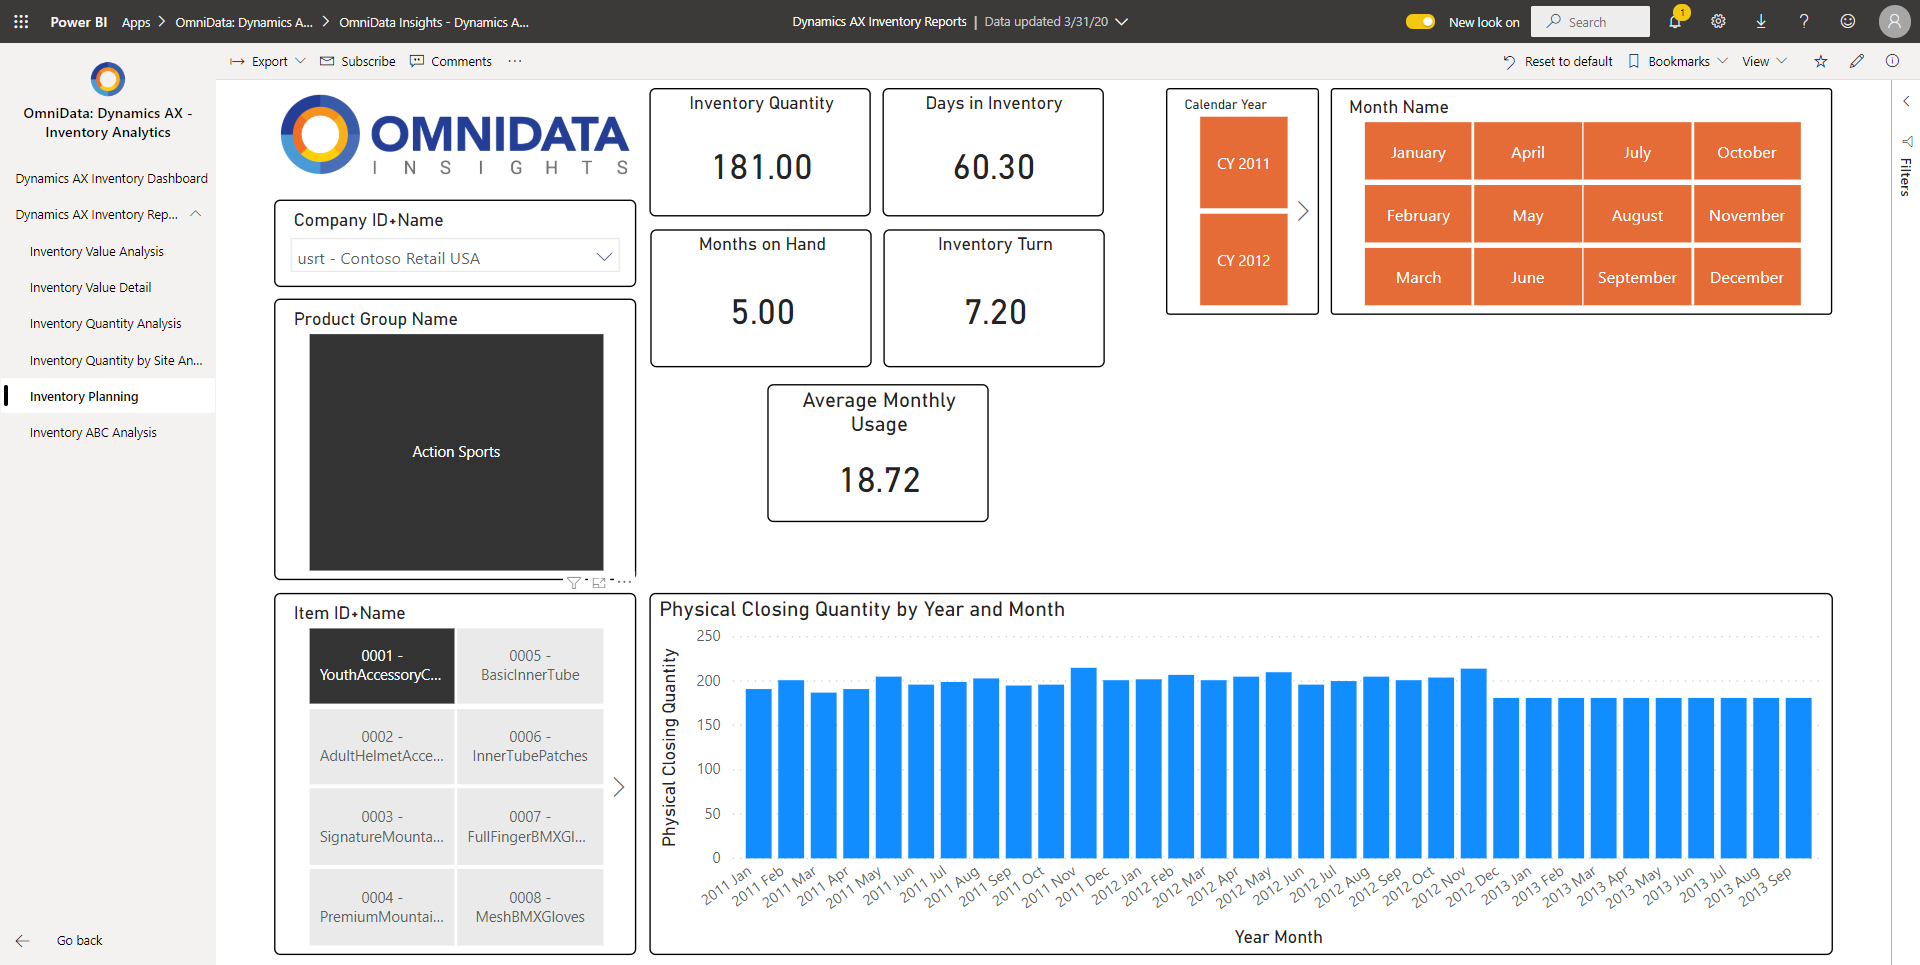Select item 0002 - AdultHelmetAcce...
Image resolution: width=1920 pixels, height=965 pixels.
point(382,746)
